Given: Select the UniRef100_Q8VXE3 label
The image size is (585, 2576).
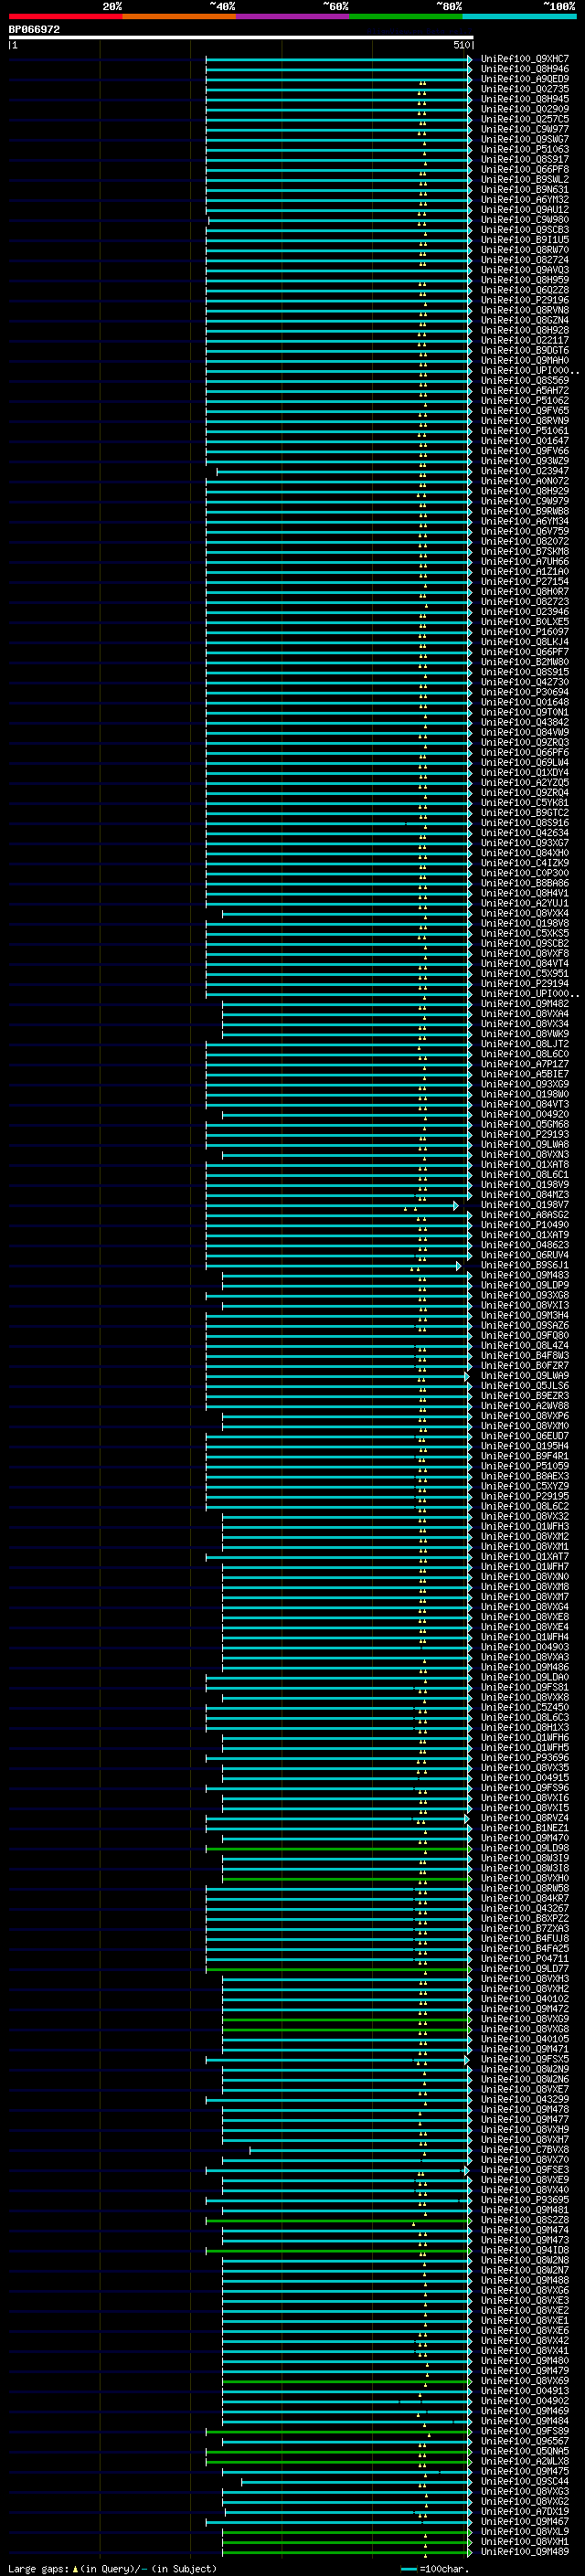Looking at the screenshot, I should click(x=524, y=2301).
